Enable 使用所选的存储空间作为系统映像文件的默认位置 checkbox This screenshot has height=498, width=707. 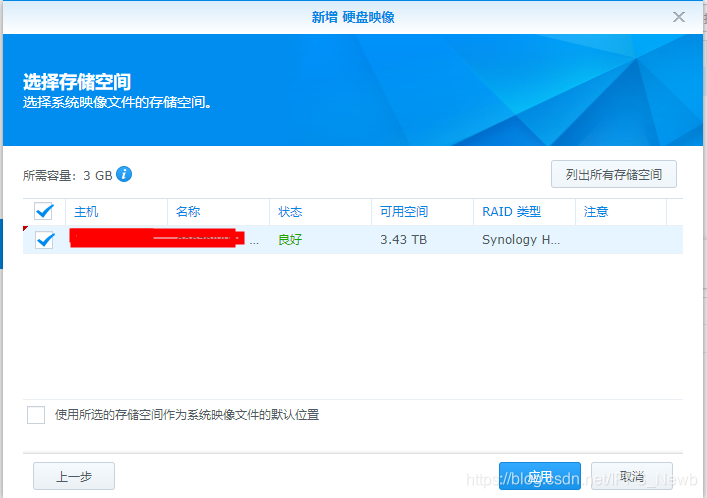(36, 415)
